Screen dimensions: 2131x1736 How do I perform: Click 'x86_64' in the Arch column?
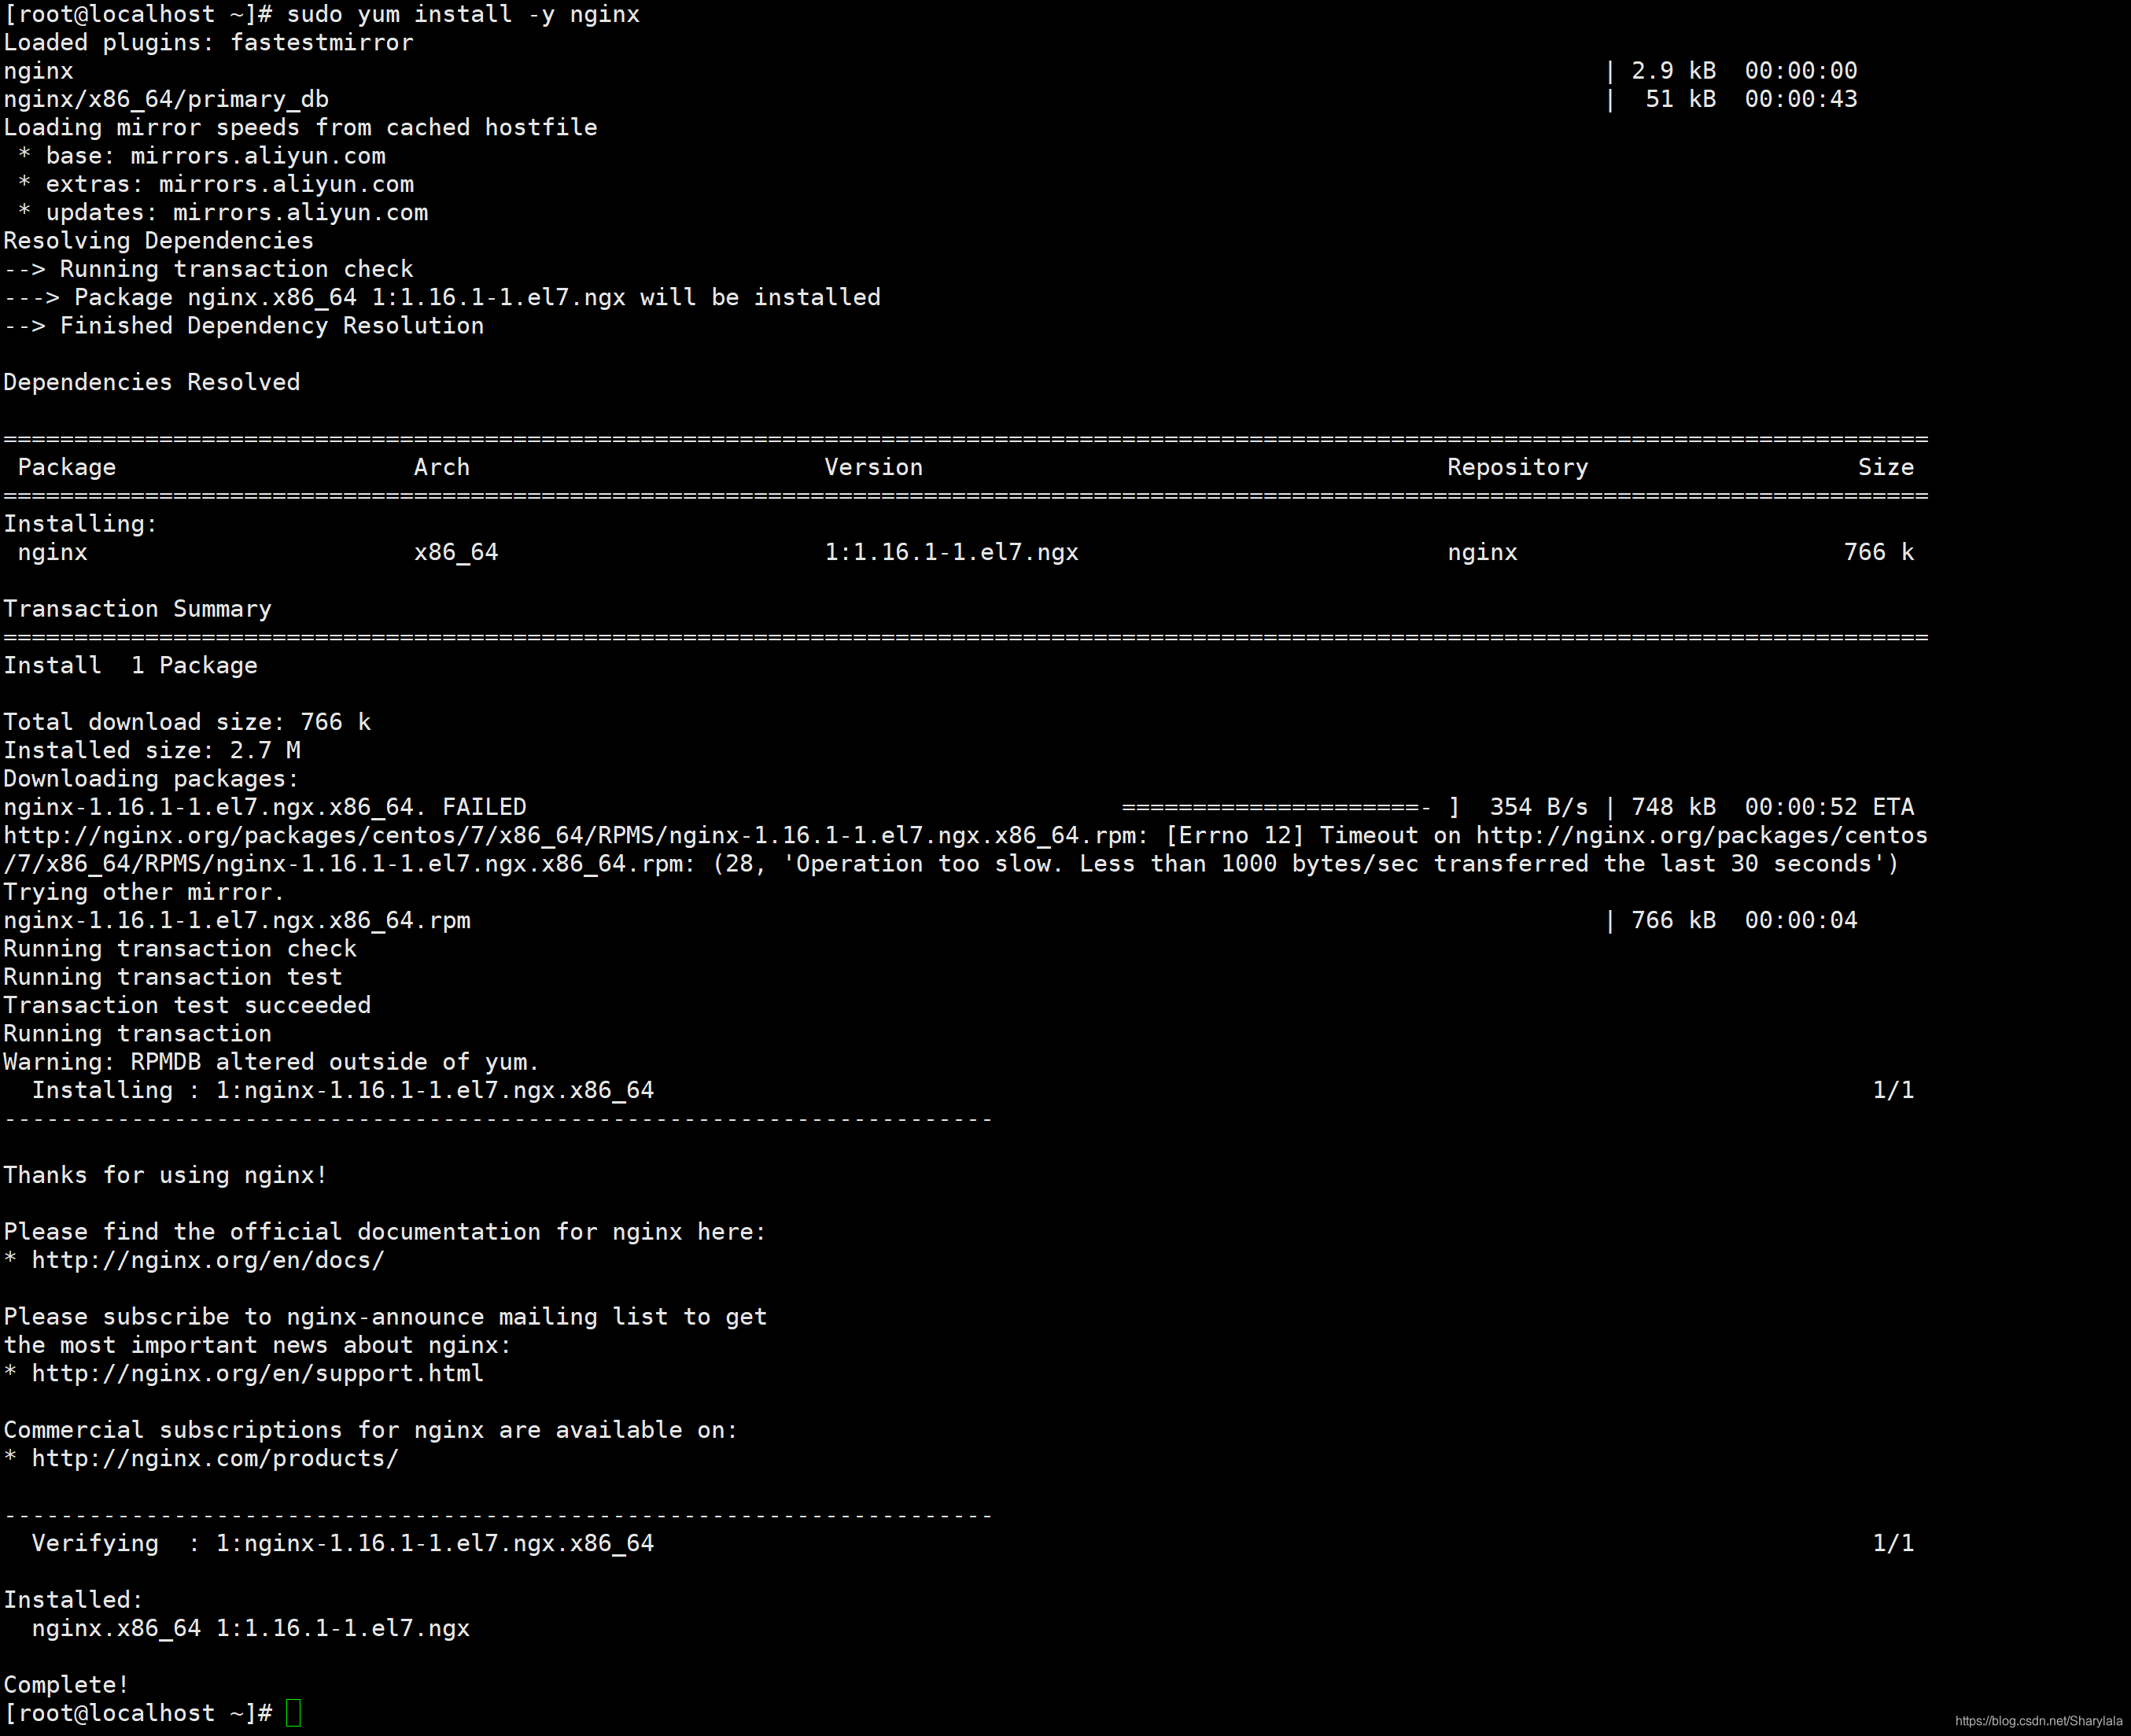[x=456, y=553]
